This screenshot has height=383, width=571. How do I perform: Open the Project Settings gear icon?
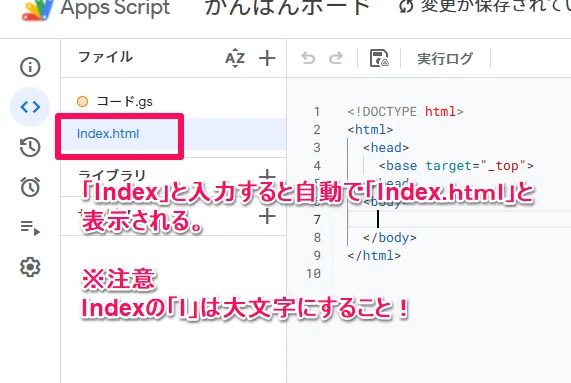[x=30, y=267]
